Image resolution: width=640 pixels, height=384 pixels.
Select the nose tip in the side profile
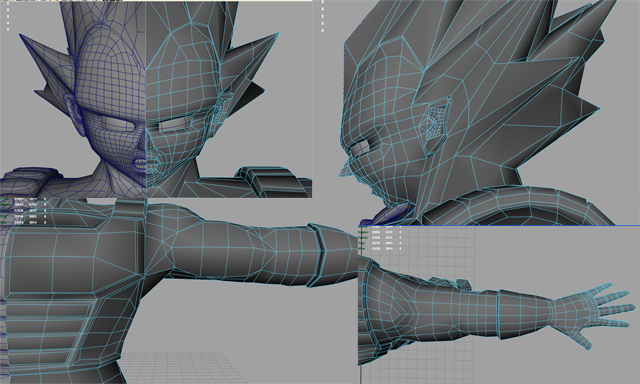[343, 170]
